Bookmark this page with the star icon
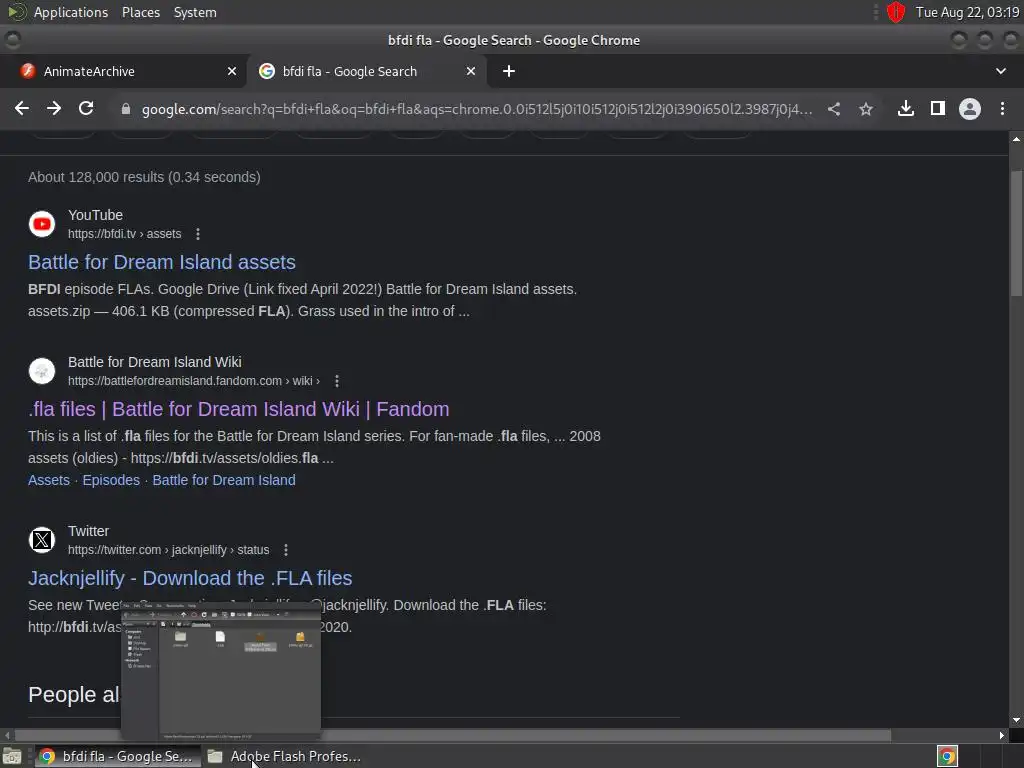 (x=866, y=109)
